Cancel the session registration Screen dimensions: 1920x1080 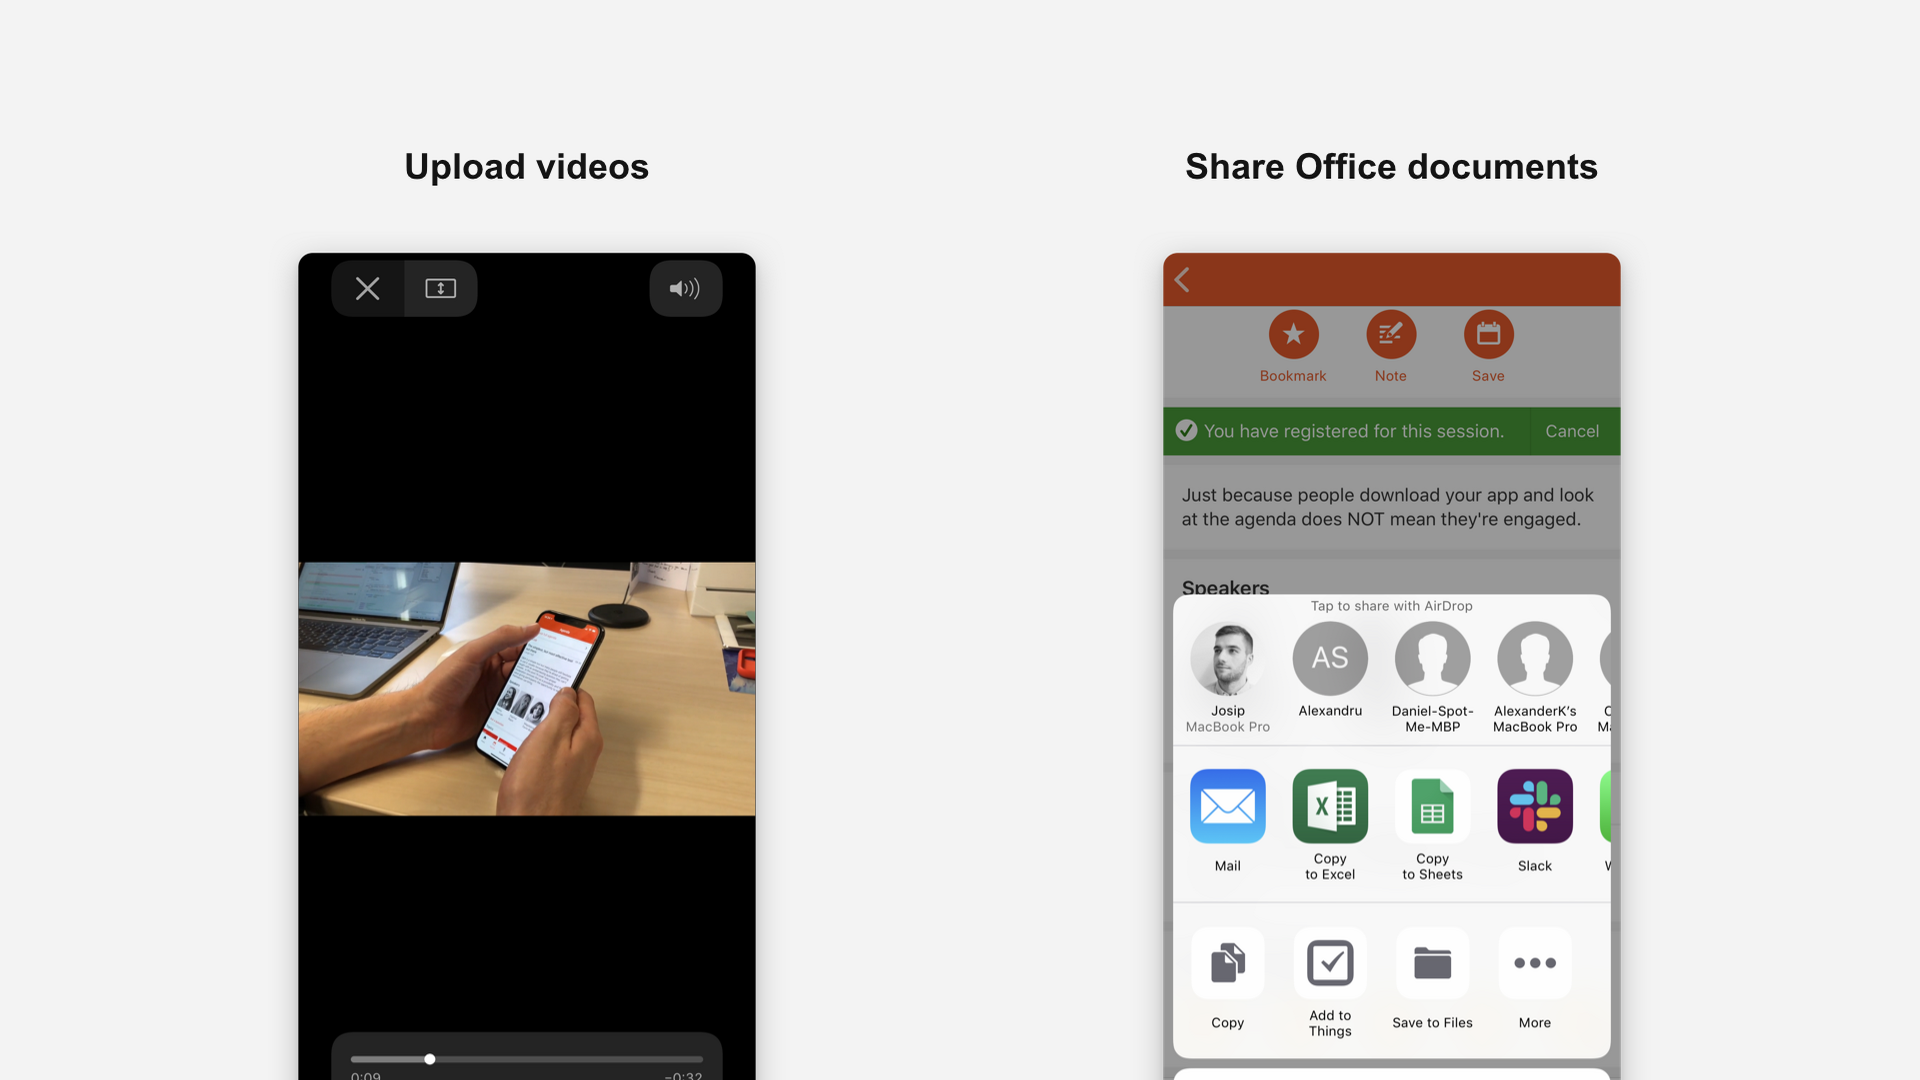(x=1571, y=431)
